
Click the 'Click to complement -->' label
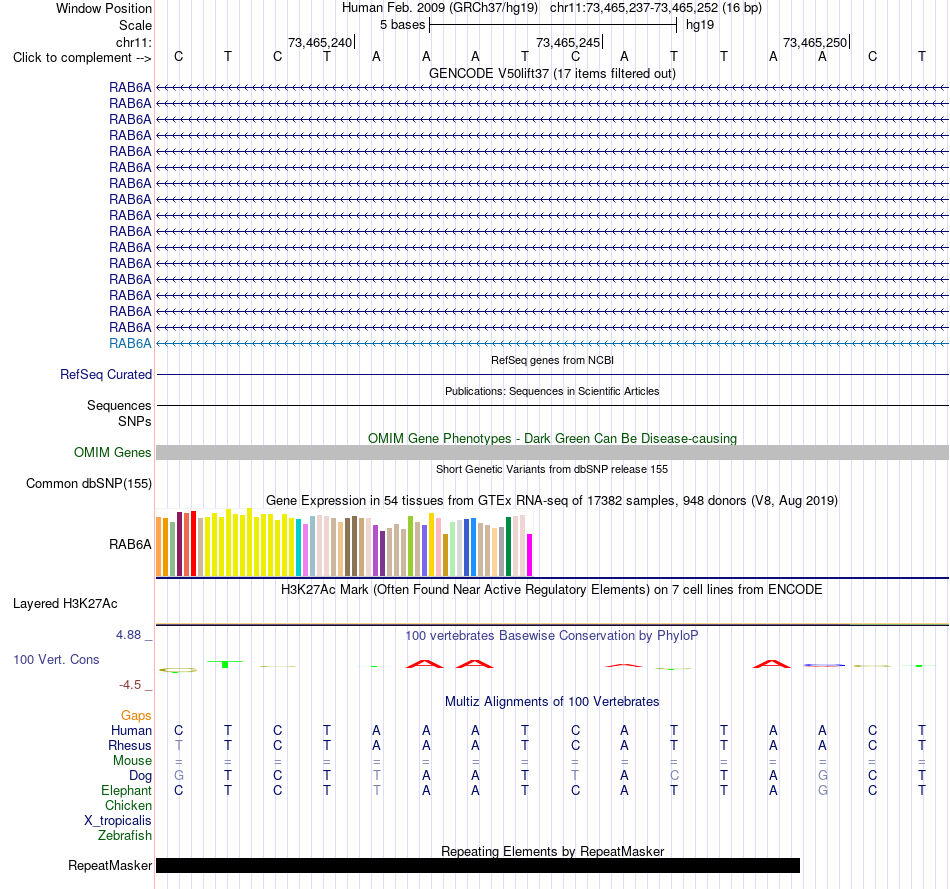[x=82, y=58]
